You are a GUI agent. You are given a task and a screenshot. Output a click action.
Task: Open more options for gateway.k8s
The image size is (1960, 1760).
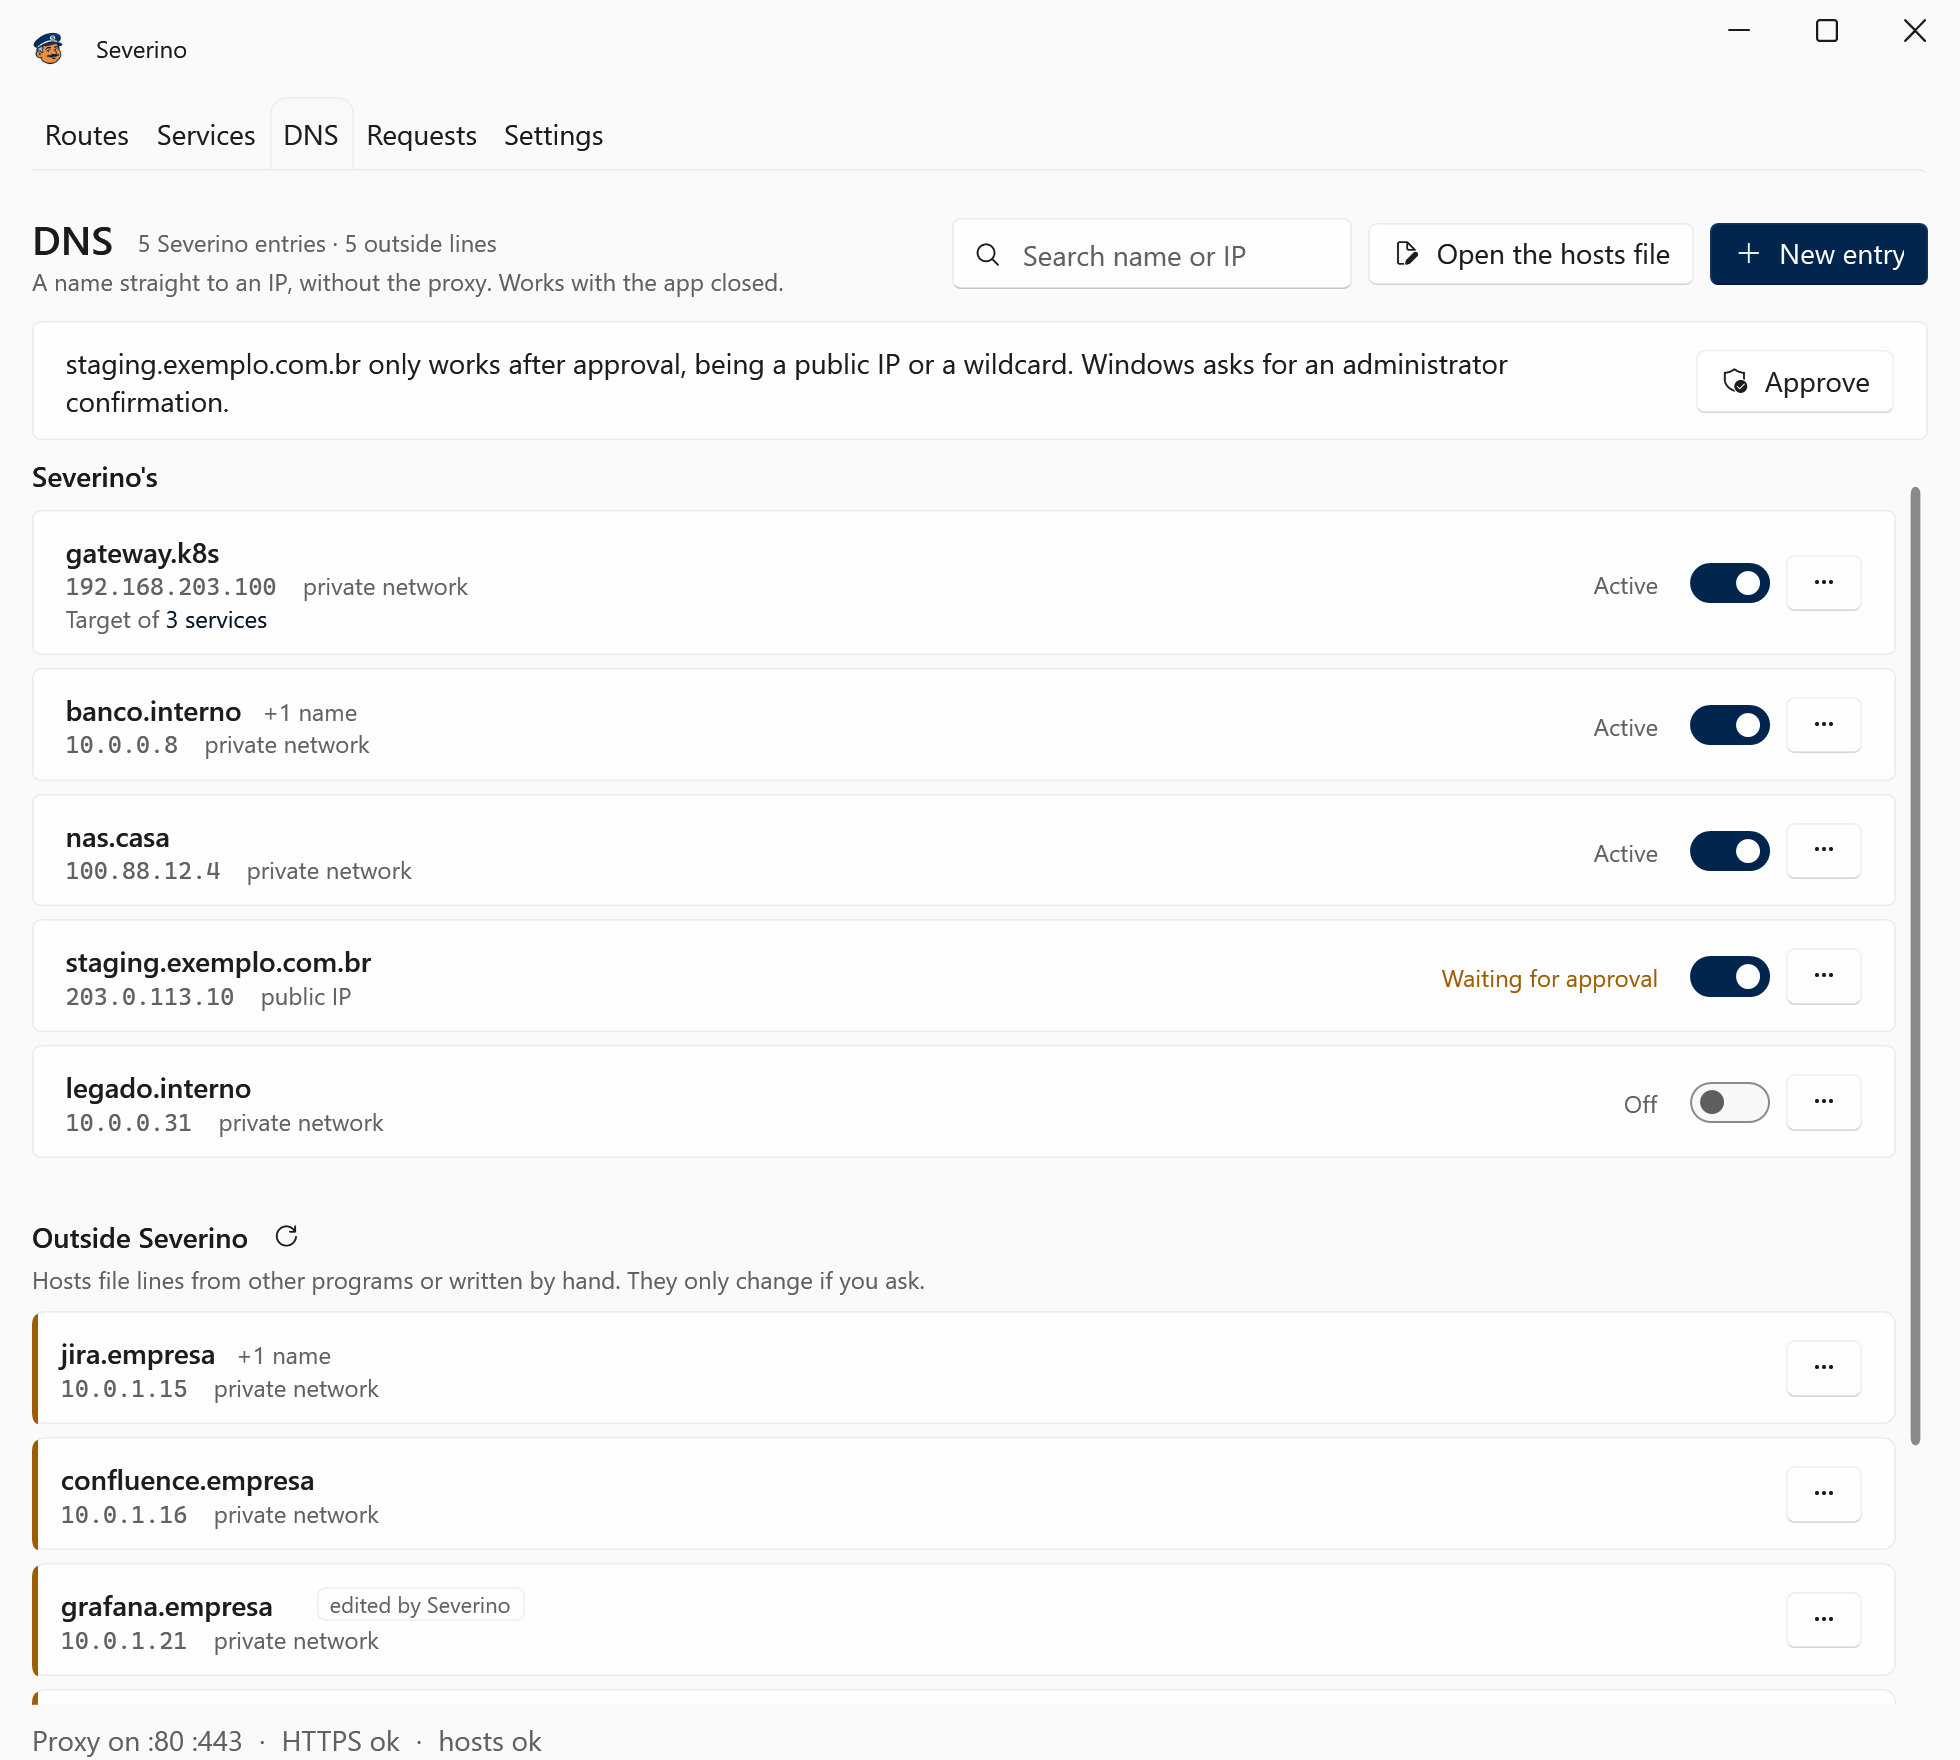pos(1823,583)
